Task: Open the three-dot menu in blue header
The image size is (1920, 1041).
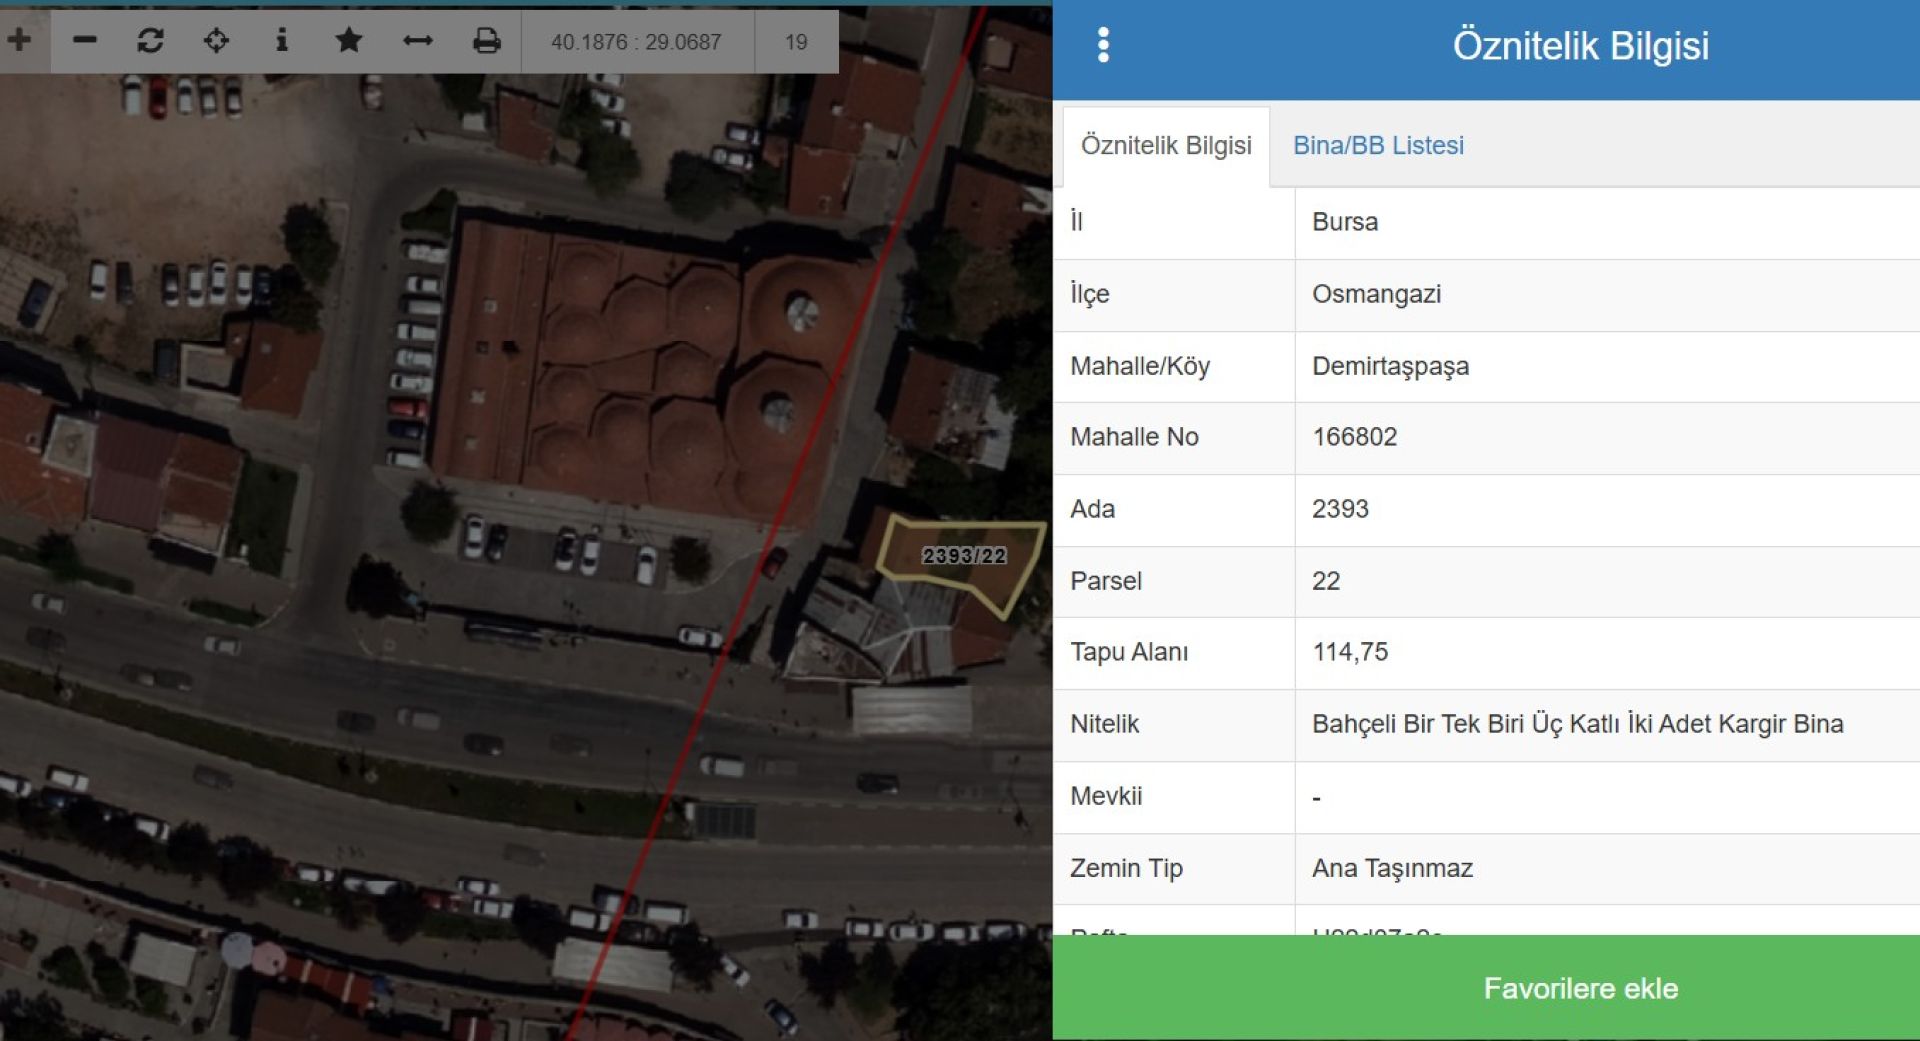Action: coord(1103,45)
